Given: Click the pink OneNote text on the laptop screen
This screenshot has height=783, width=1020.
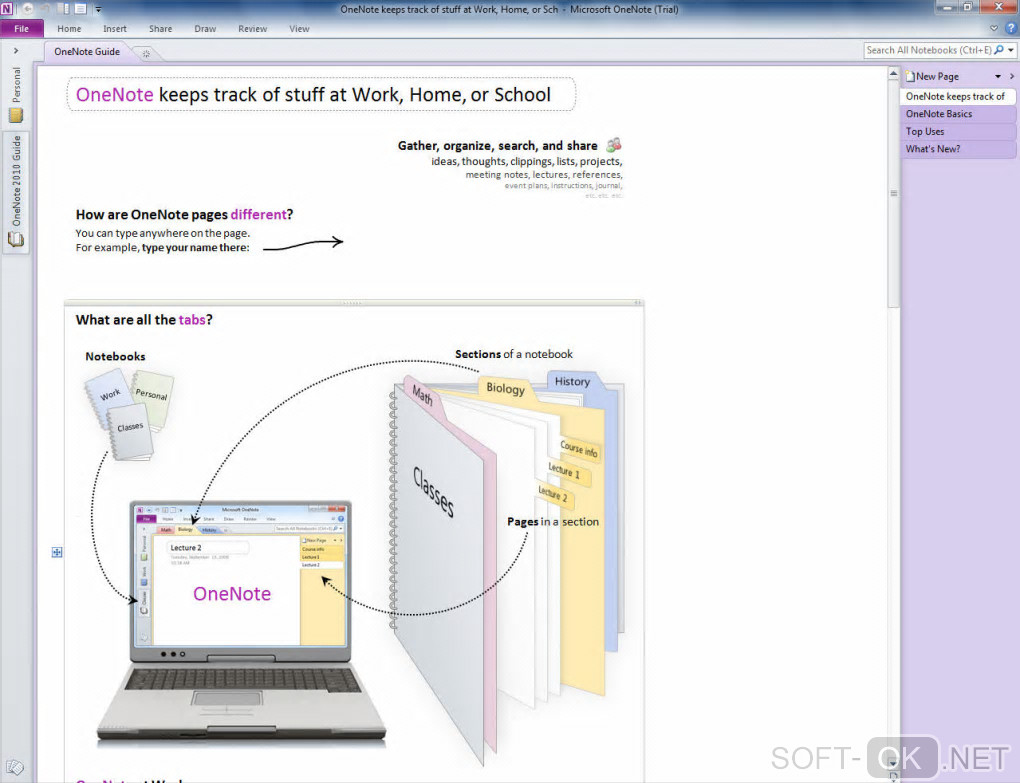Looking at the screenshot, I should coord(232,594).
